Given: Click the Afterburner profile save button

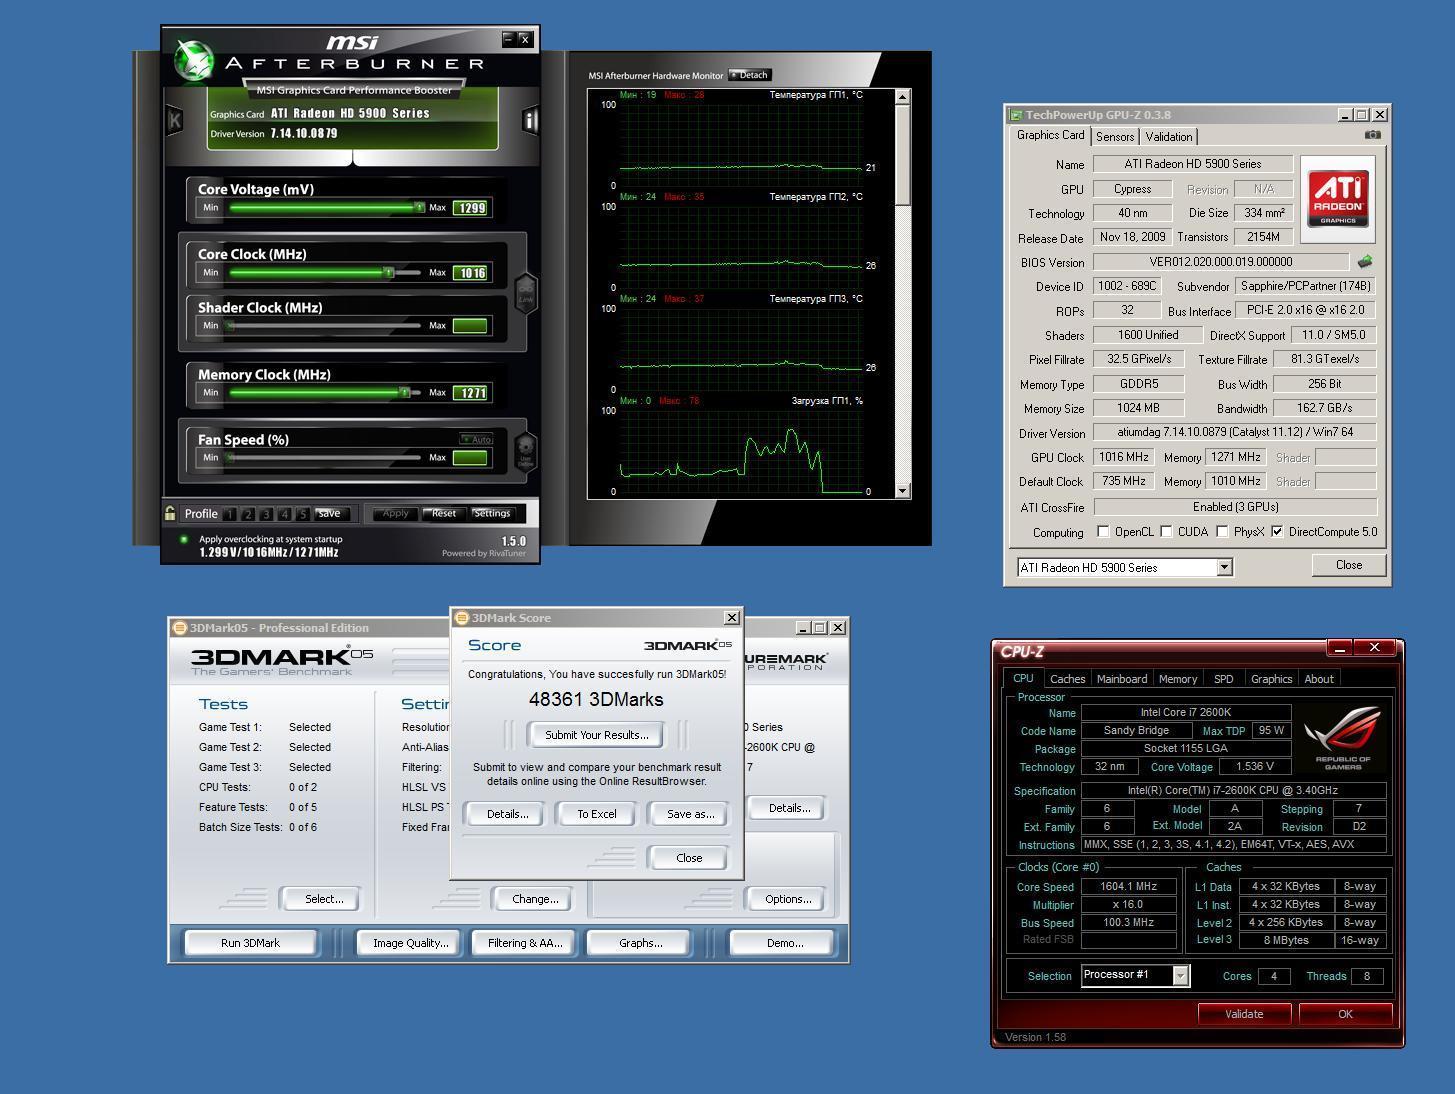Looking at the screenshot, I should point(329,514).
